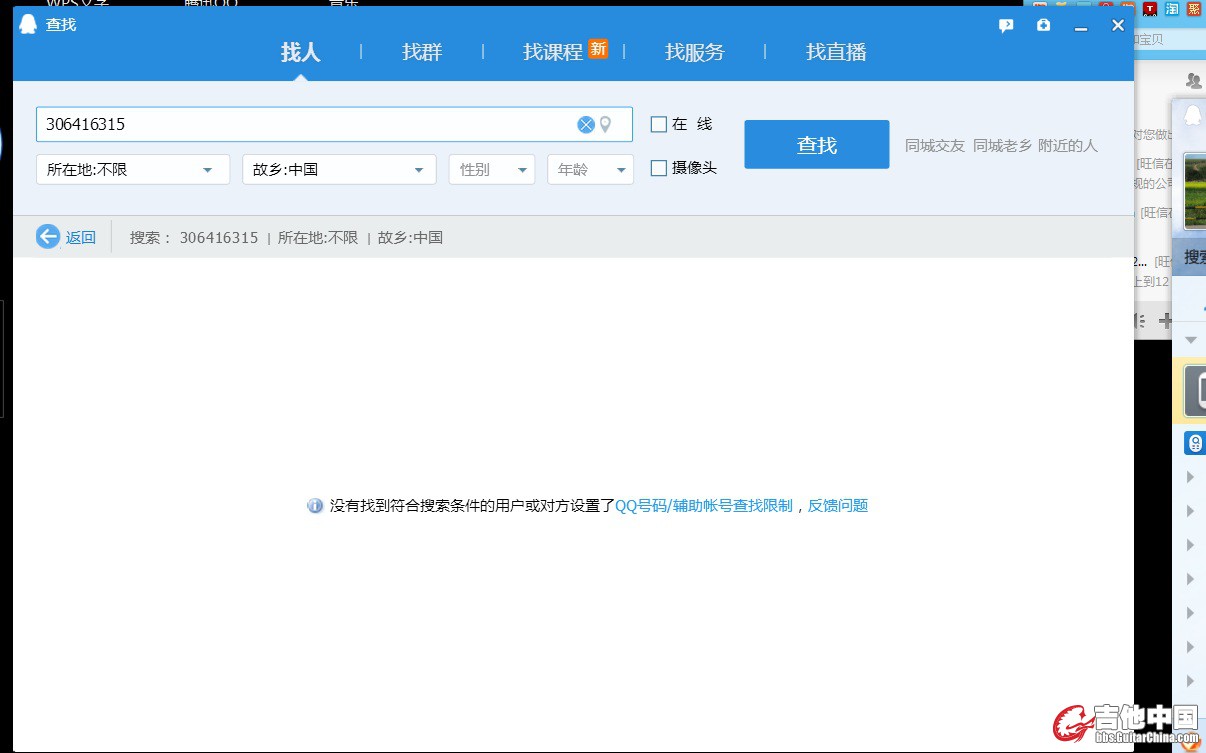Switch to the 找群 tab

pos(422,52)
